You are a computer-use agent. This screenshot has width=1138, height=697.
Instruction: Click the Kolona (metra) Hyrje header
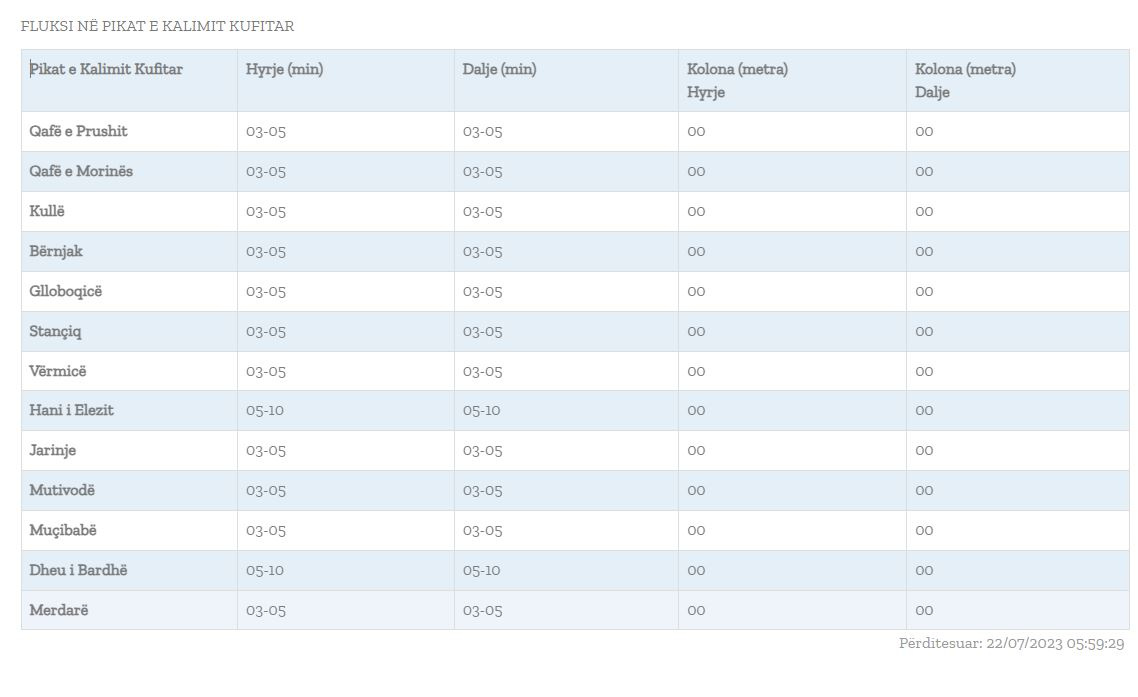(737, 80)
